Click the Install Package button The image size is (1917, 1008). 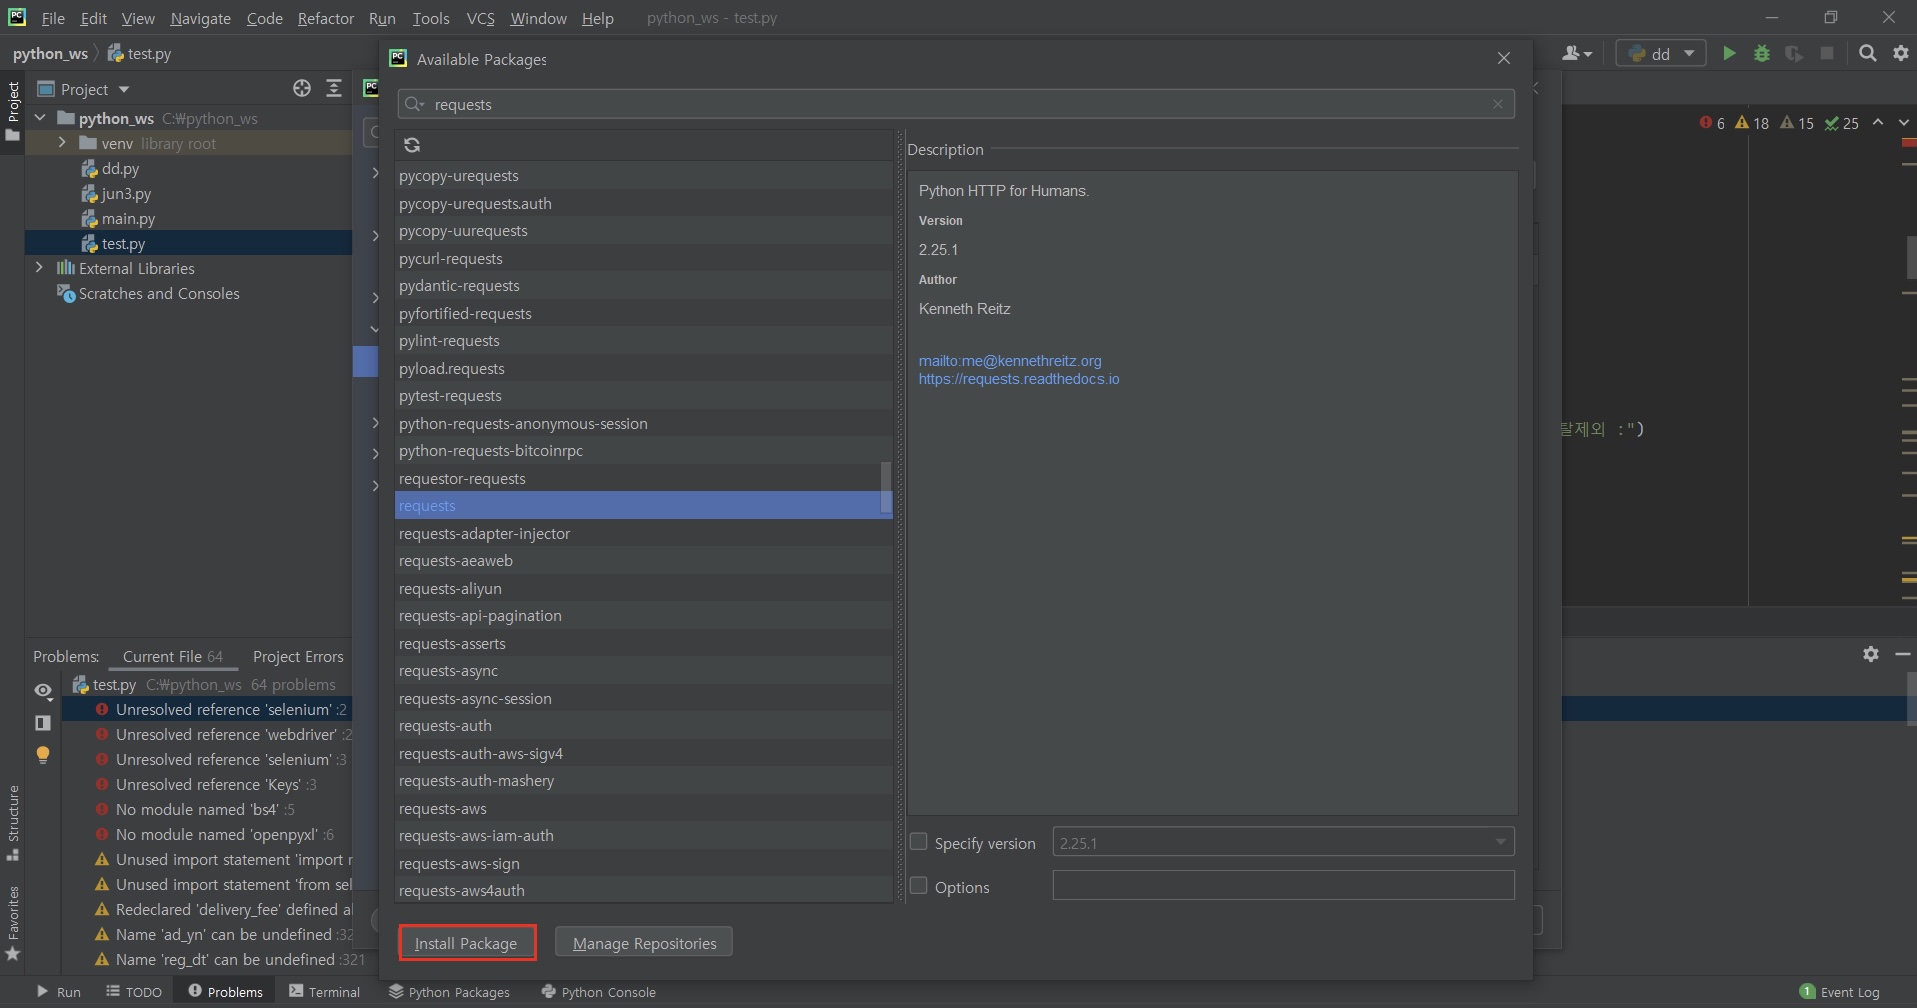(466, 943)
